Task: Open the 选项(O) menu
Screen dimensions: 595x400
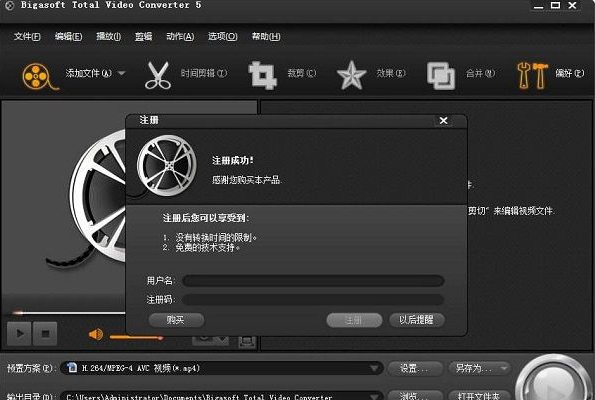Action: [x=222, y=36]
